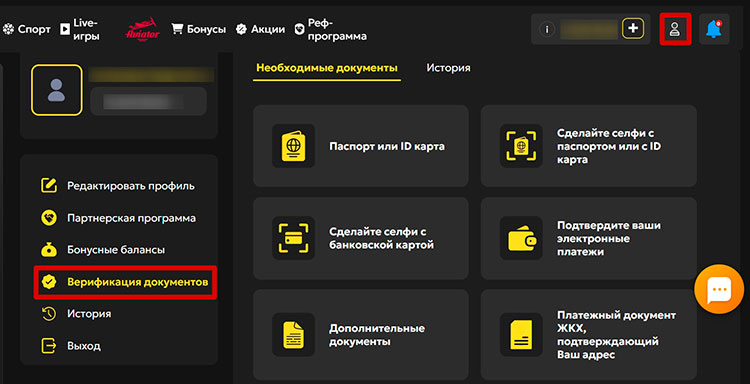Click the passport icon with globe
The image size is (750, 384).
(x=293, y=146)
